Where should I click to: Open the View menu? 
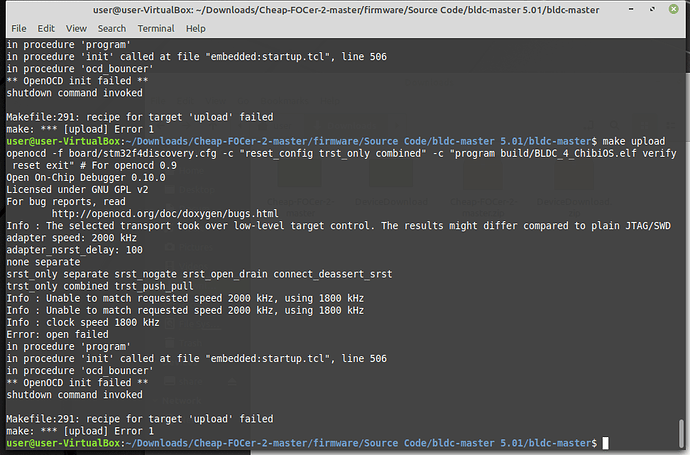pyautogui.click(x=77, y=29)
